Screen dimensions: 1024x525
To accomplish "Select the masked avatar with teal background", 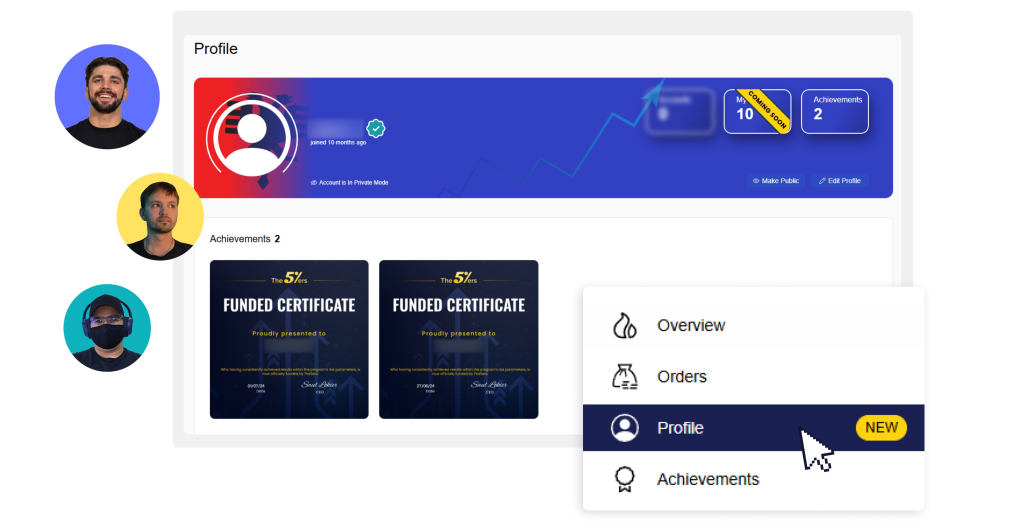I will point(107,328).
